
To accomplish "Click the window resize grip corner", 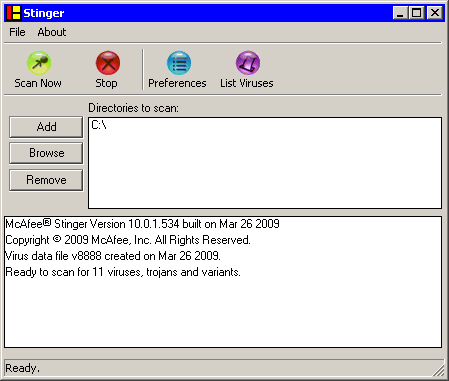I will [439, 370].
